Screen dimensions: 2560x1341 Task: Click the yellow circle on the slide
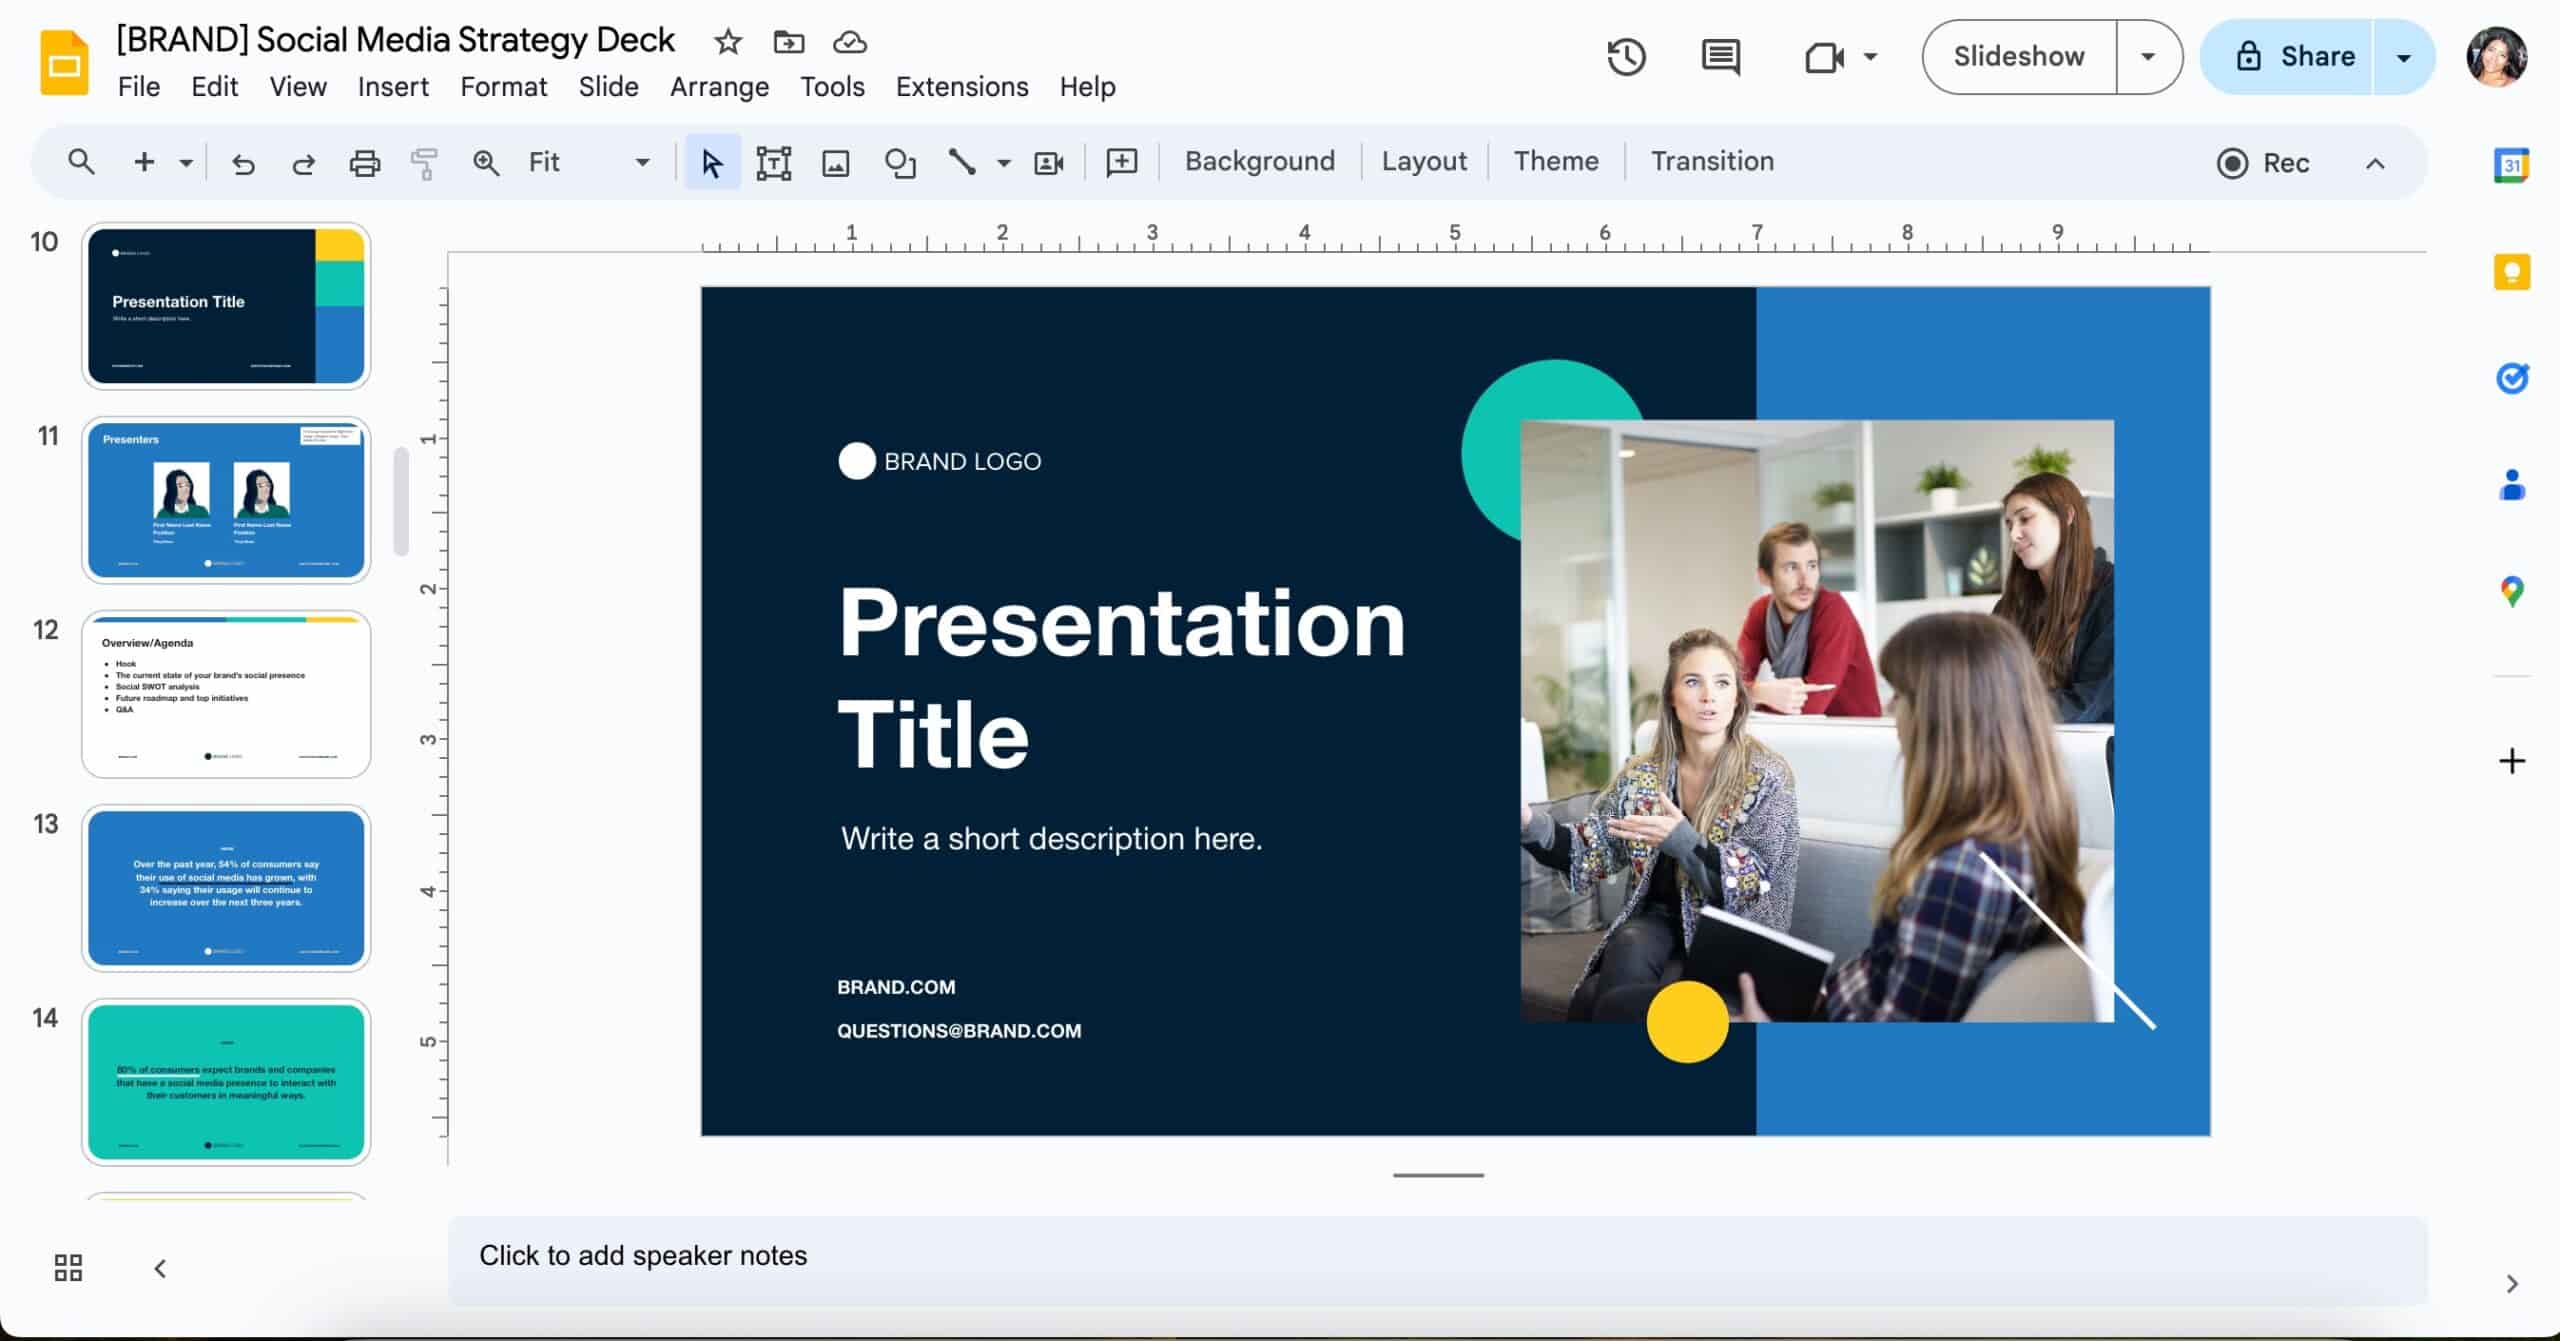click(1686, 1022)
